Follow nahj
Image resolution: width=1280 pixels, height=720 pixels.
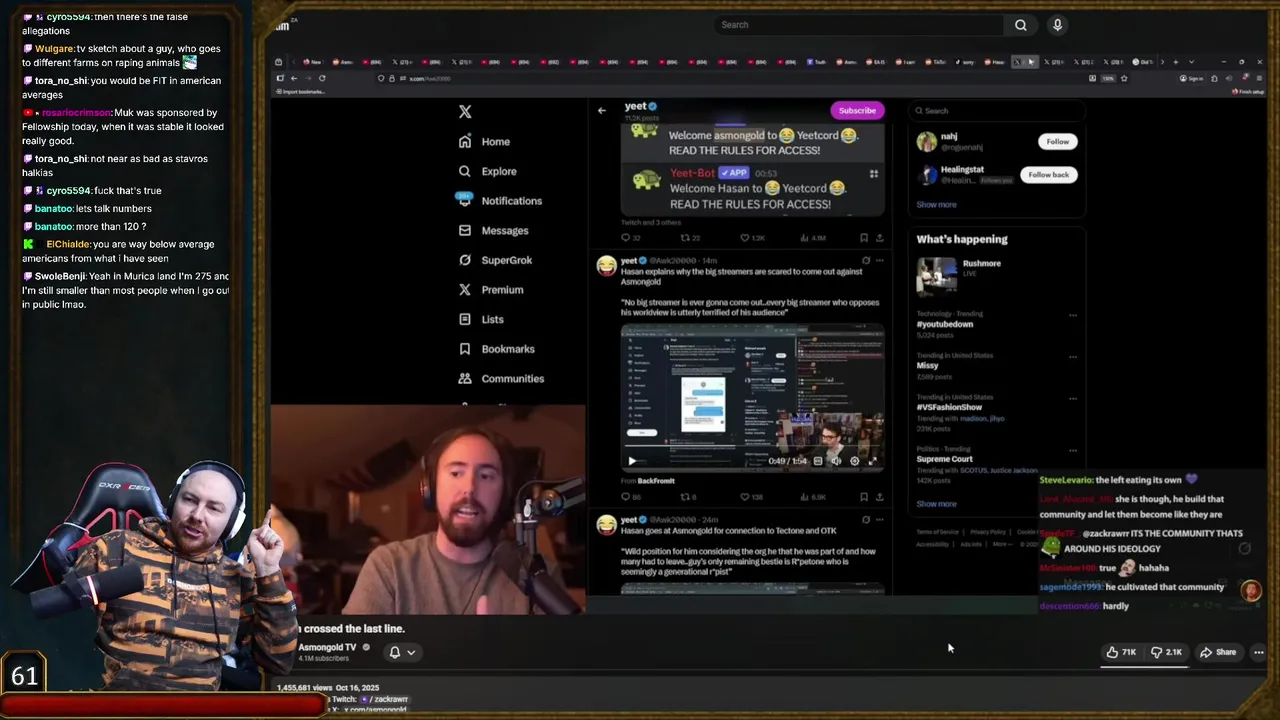tap(1057, 142)
